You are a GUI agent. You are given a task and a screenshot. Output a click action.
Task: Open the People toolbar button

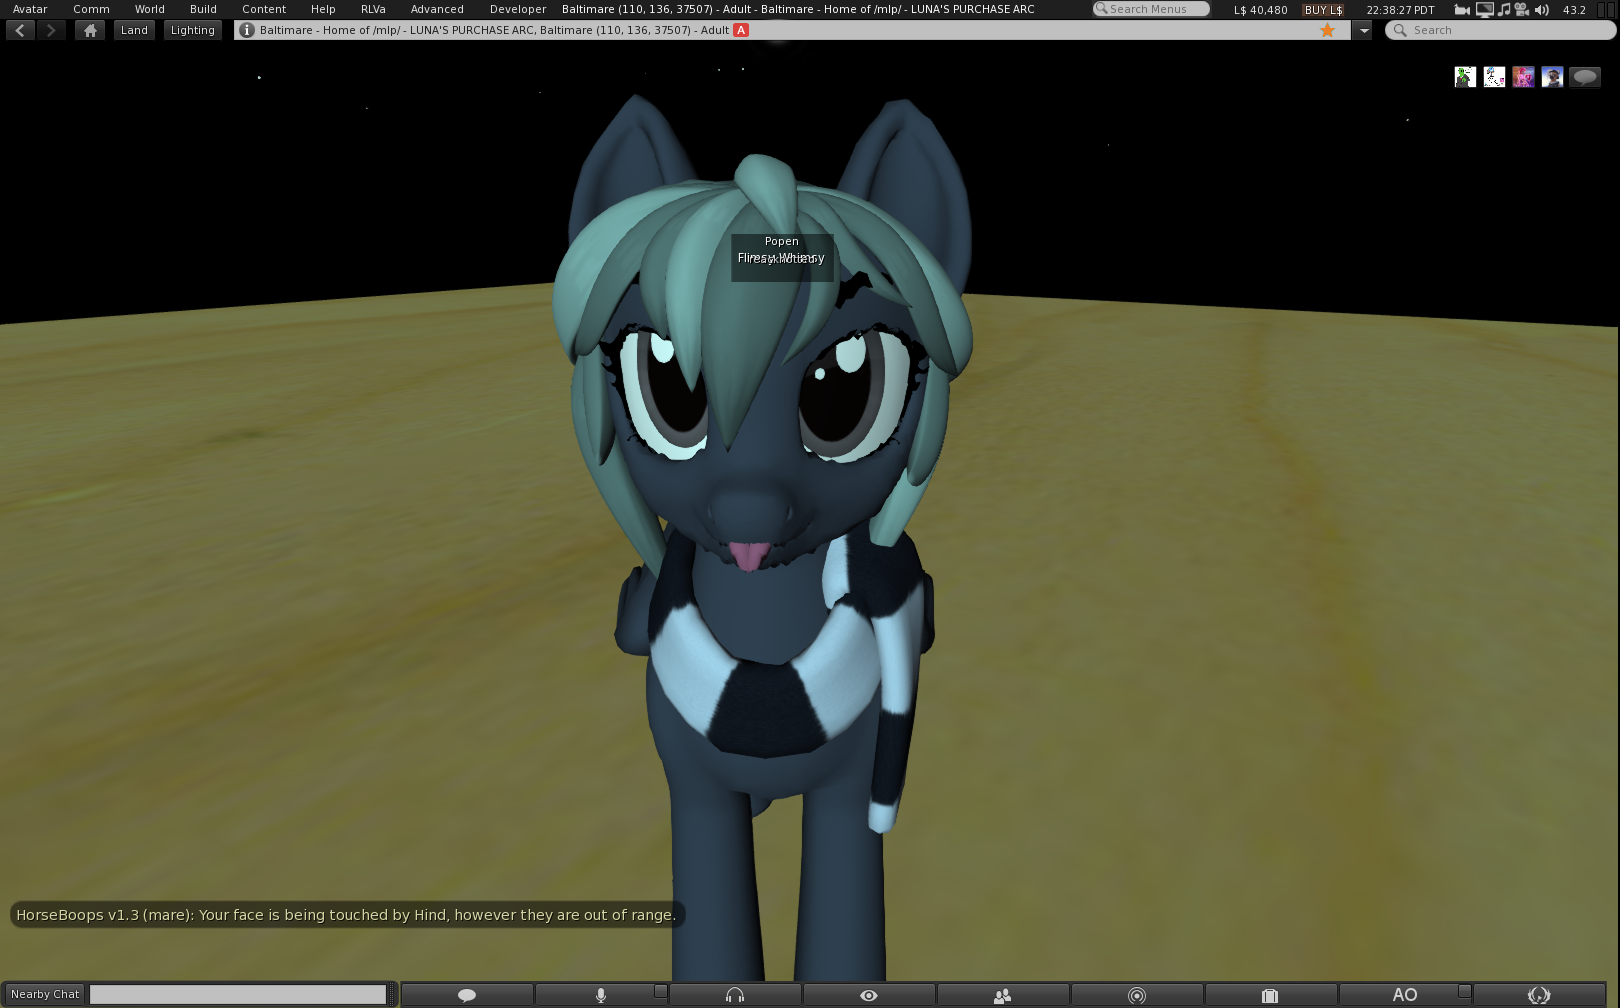(x=1003, y=995)
